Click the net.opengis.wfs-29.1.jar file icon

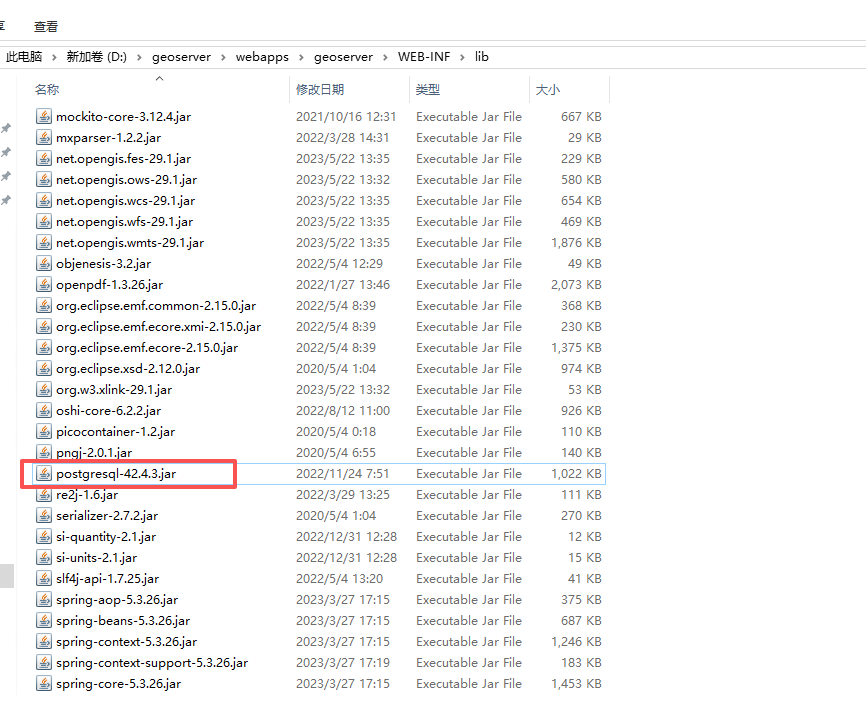click(44, 221)
